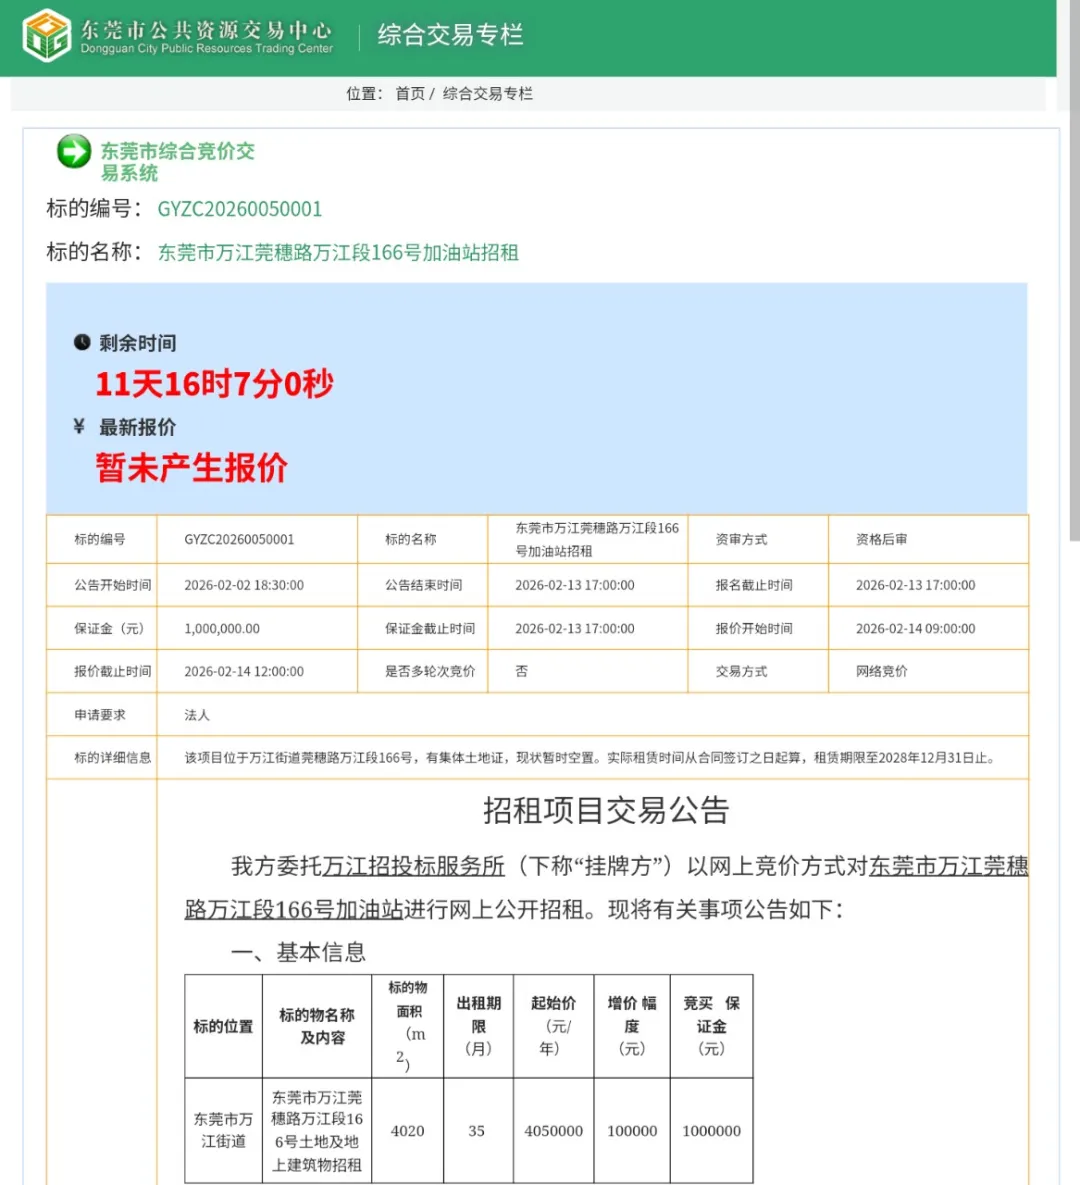Click the ¥ icon next to 最新报价
Viewport: 1080px width, 1185px height.
tap(80, 427)
